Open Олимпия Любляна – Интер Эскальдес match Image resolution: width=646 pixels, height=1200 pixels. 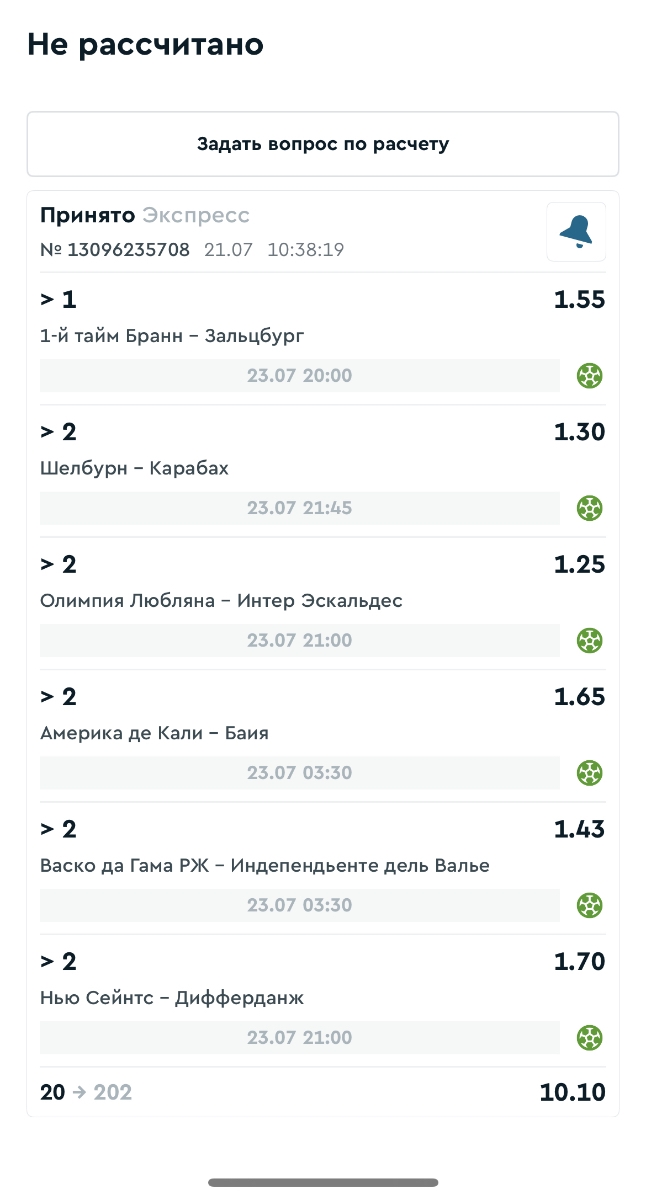click(x=221, y=601)
